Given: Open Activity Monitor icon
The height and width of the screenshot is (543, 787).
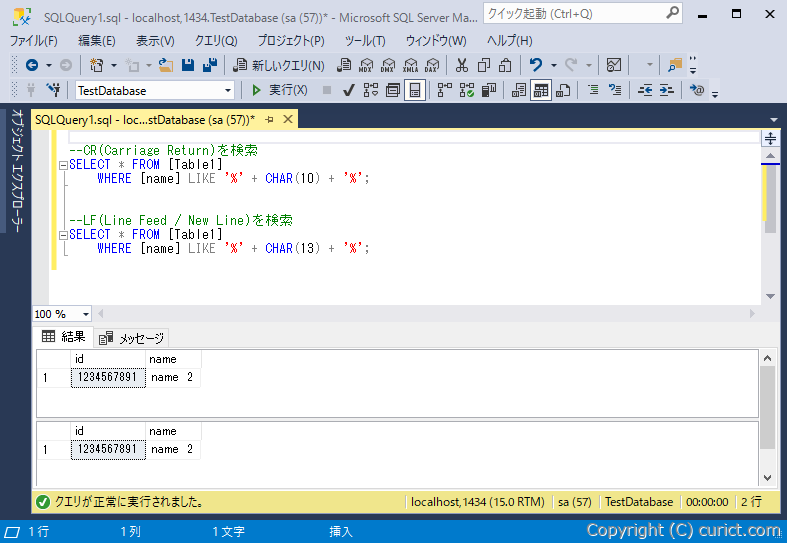Looking at the screenshot, I should click(614, 65).
